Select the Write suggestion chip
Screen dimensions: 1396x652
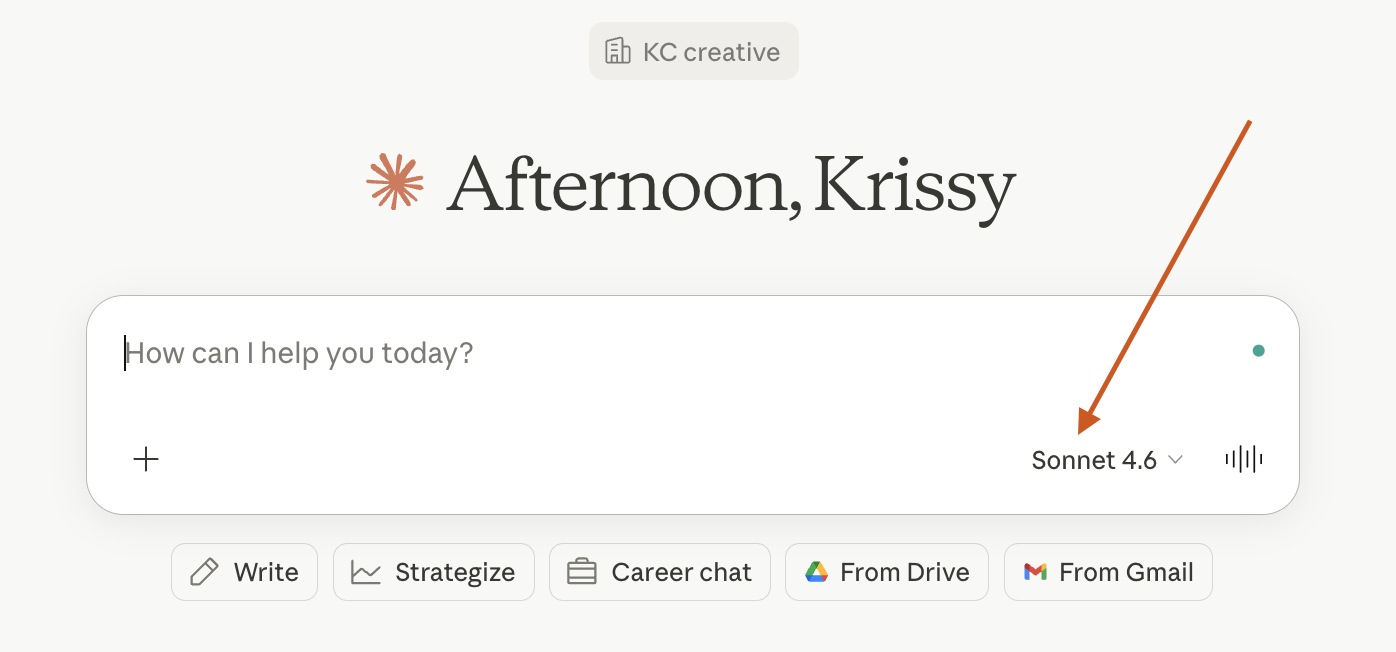(244, 572)
